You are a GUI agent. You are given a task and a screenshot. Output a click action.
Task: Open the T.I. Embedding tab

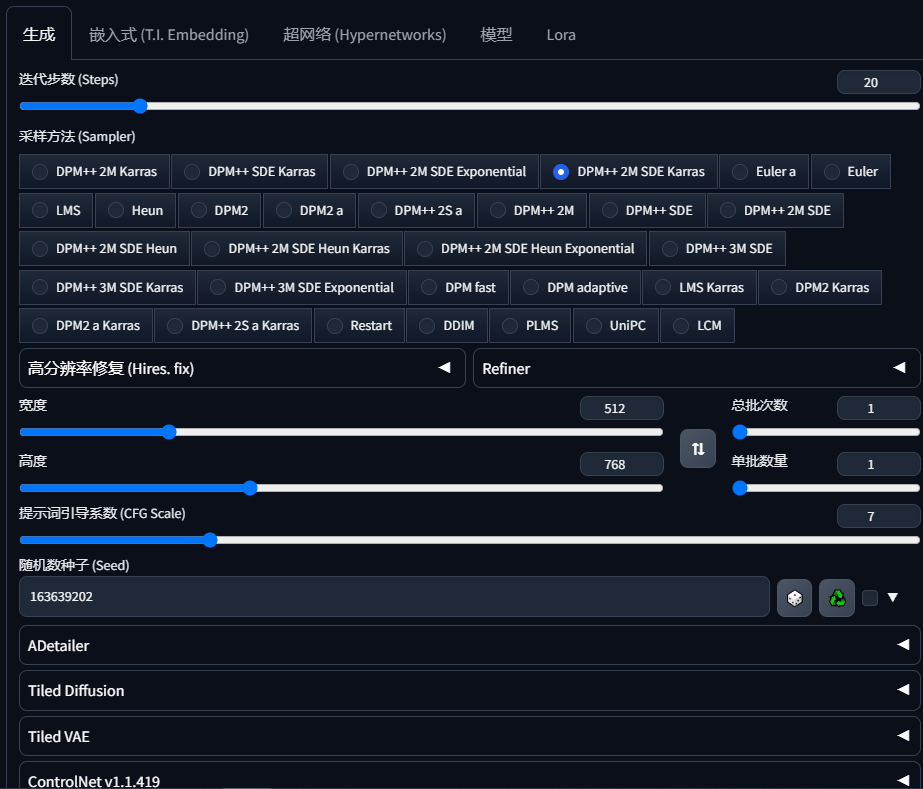click(x=168, y=34)
